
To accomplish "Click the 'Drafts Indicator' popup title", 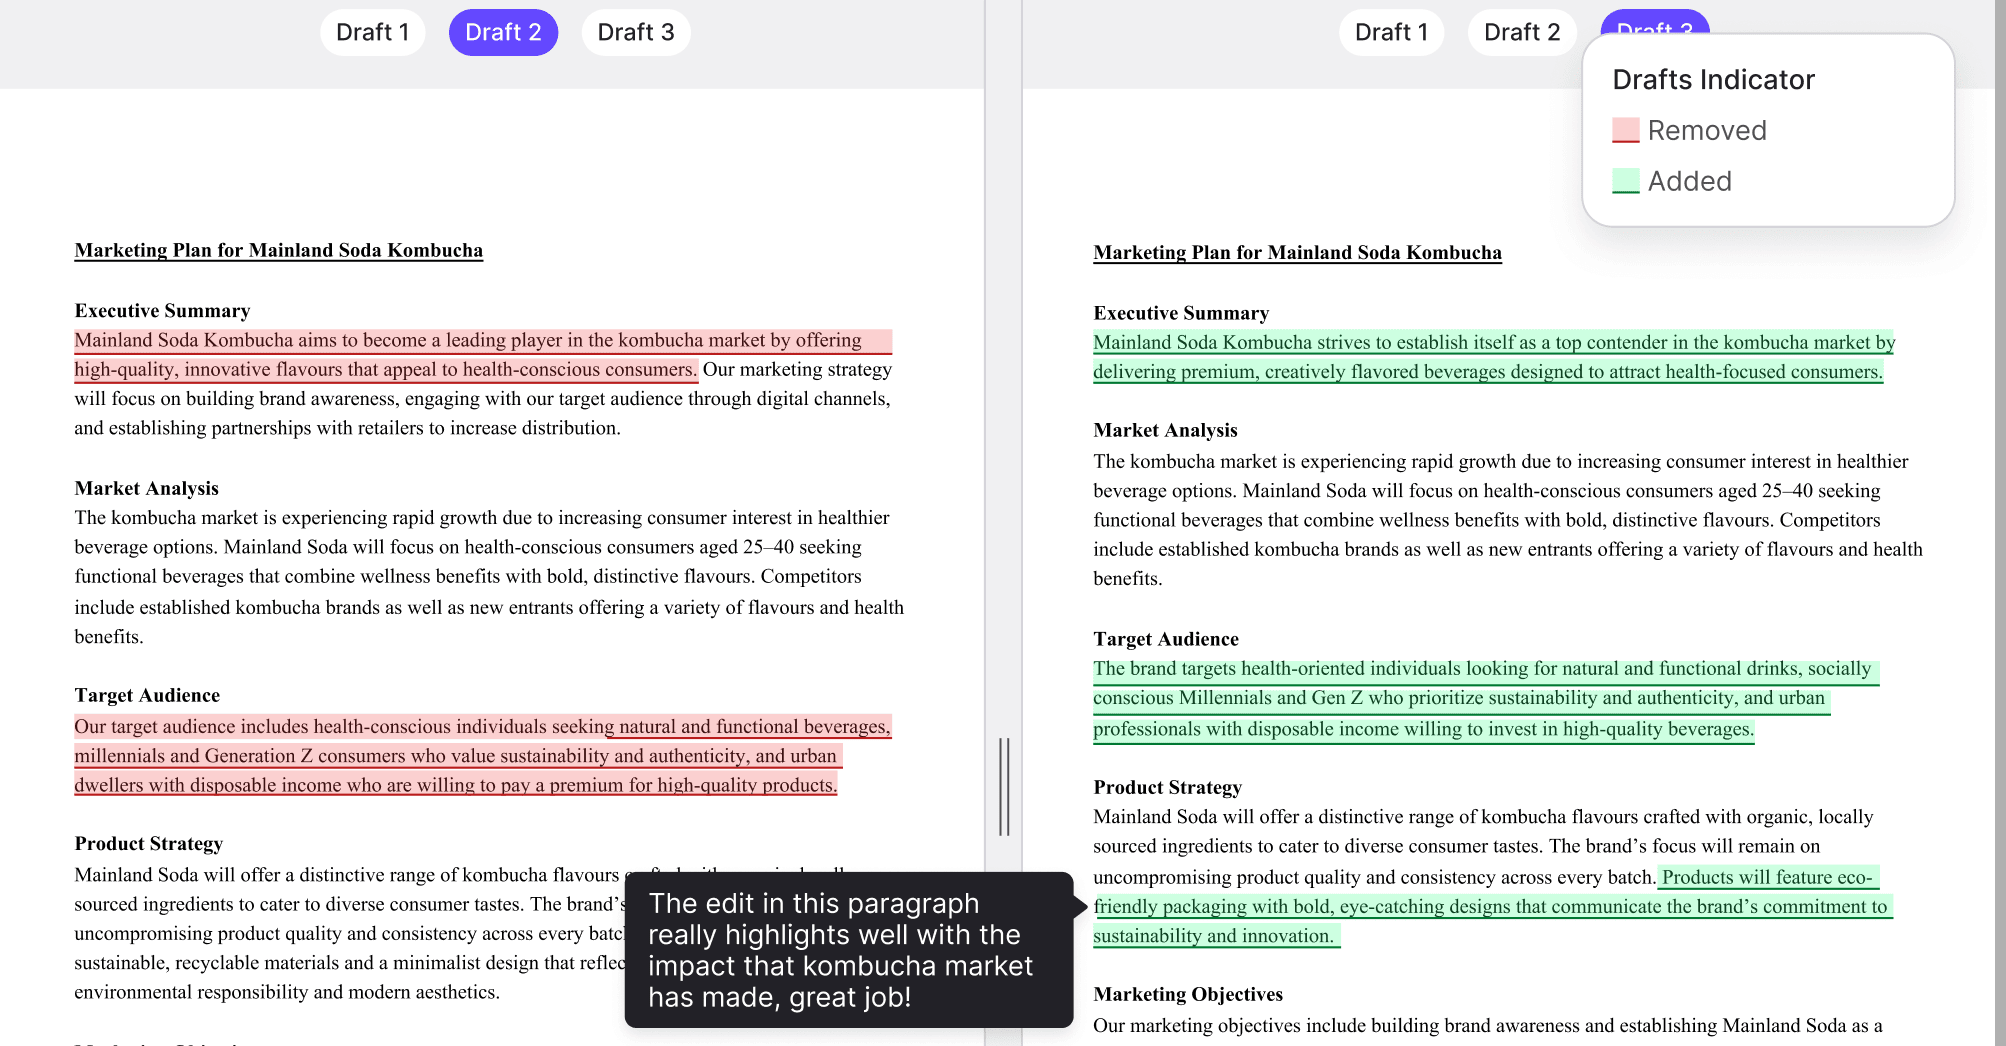I will [x=1713, y=80].
